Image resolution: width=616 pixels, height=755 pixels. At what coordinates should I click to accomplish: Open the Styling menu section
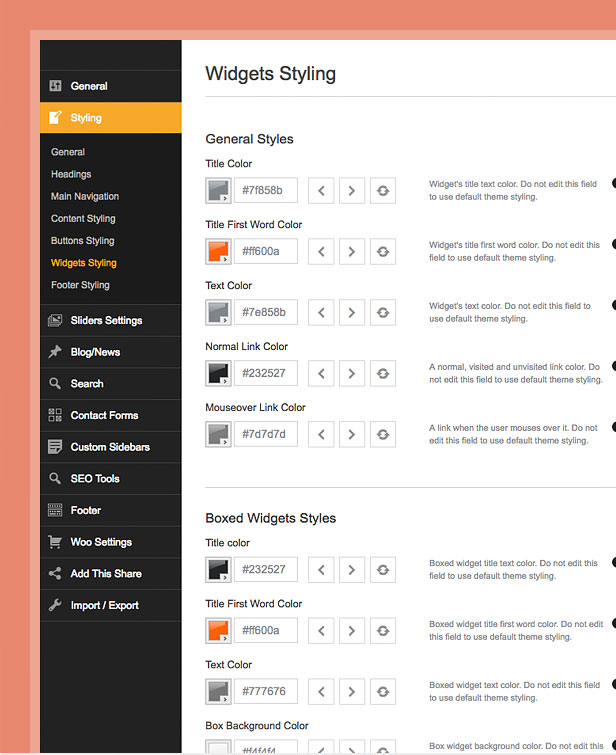(x=86, y=118)
